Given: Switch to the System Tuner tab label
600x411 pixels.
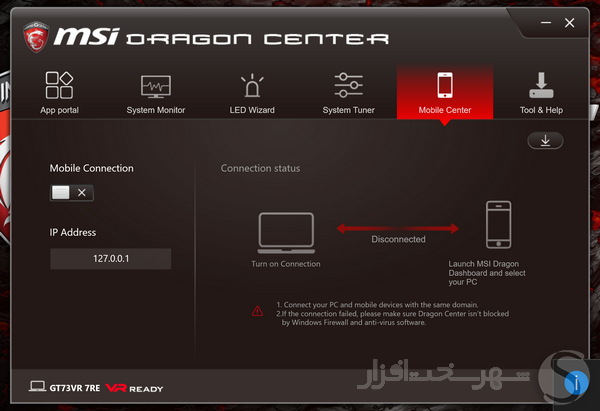Looking at the screenshot, I should [x=348, y=110].
